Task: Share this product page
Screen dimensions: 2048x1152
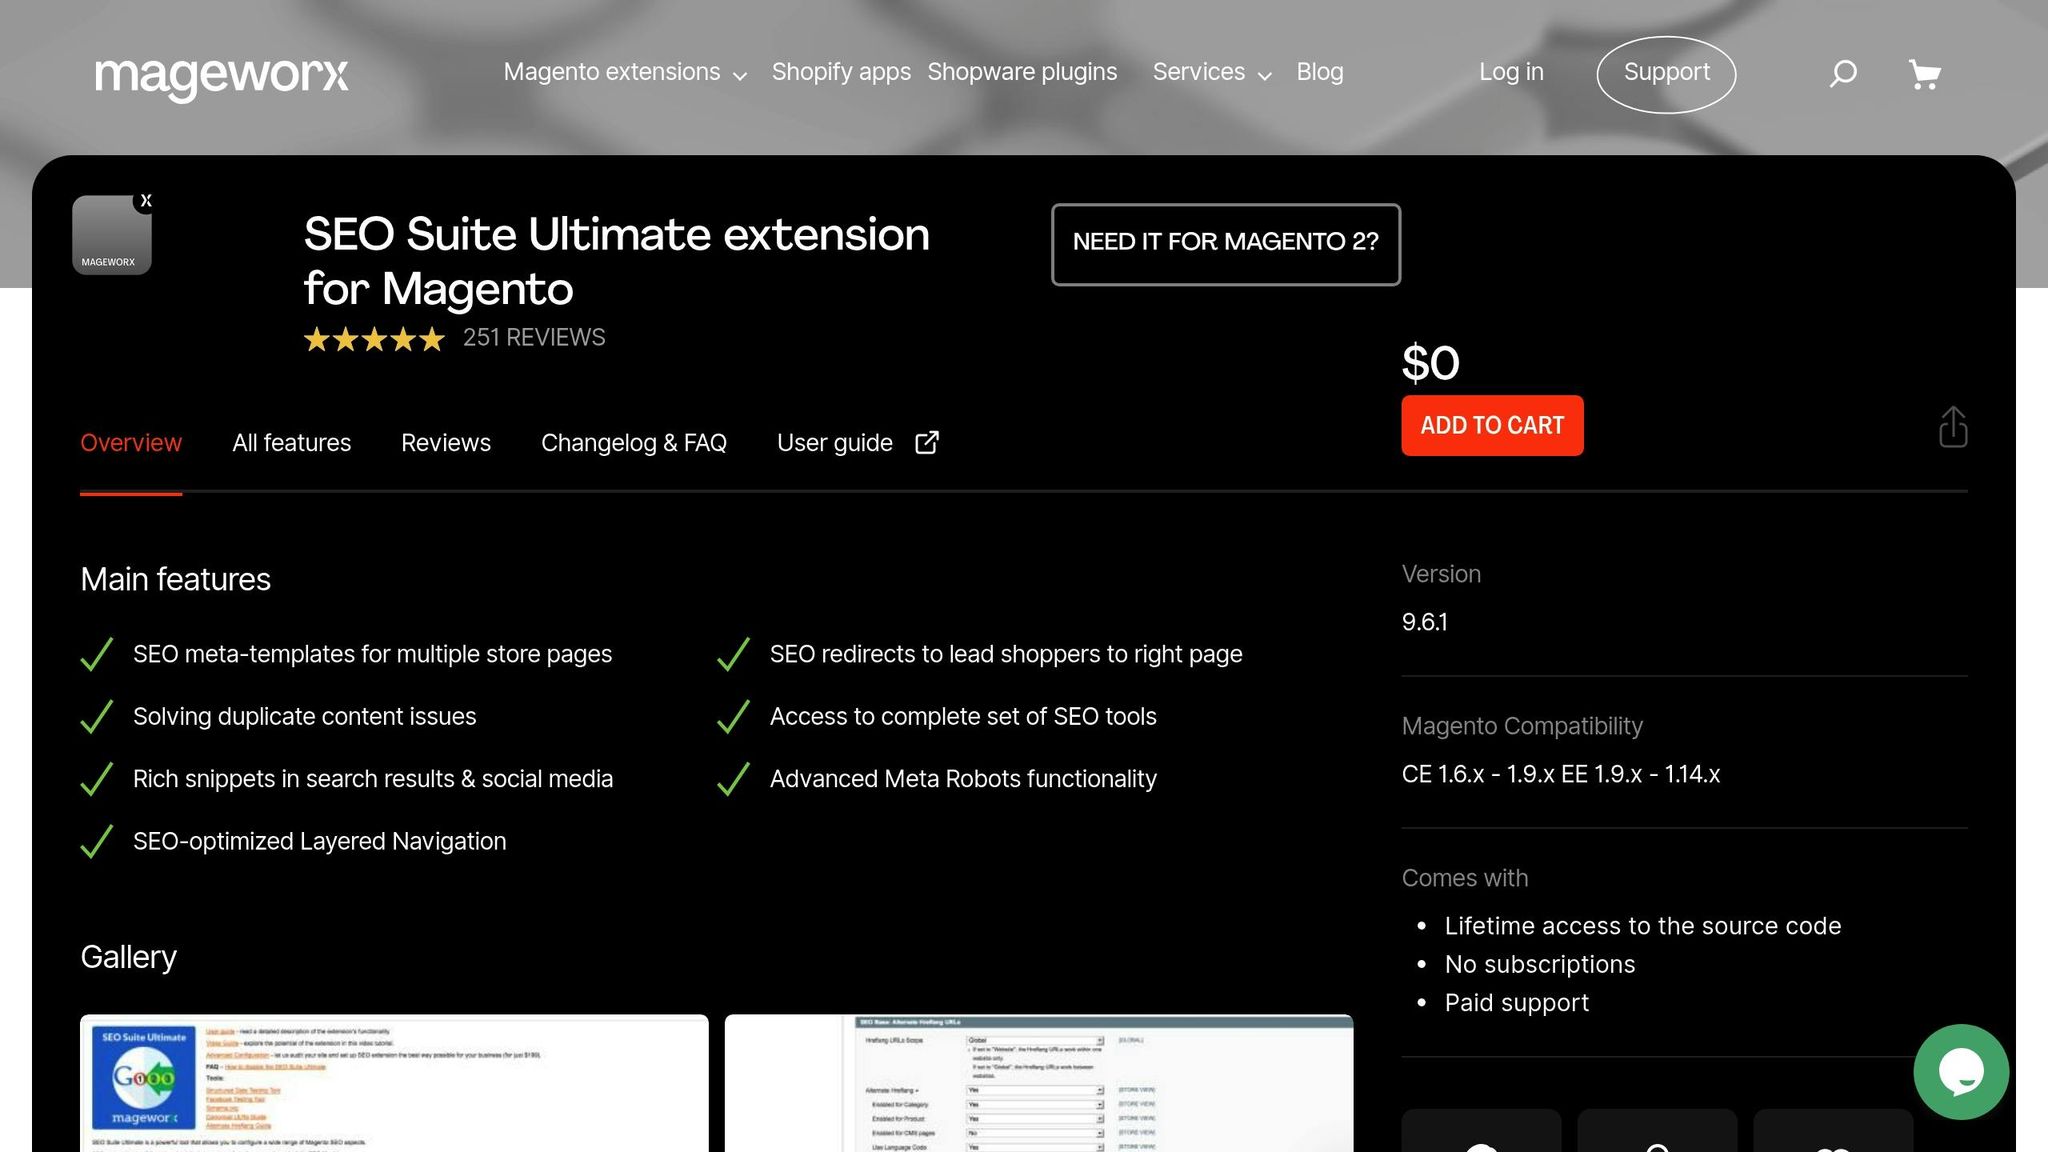Action: [1952, 425]
